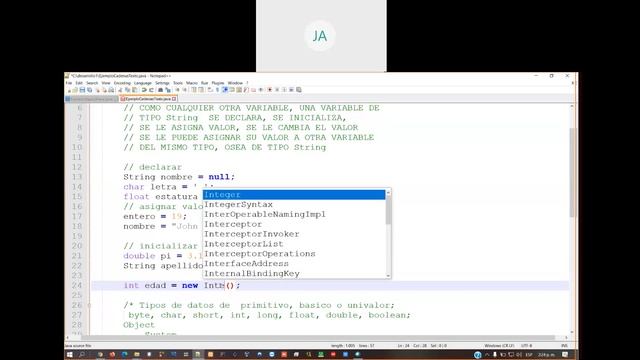
Task: Toggle INS overtype mode in status bar
Action: click(564, 346)
